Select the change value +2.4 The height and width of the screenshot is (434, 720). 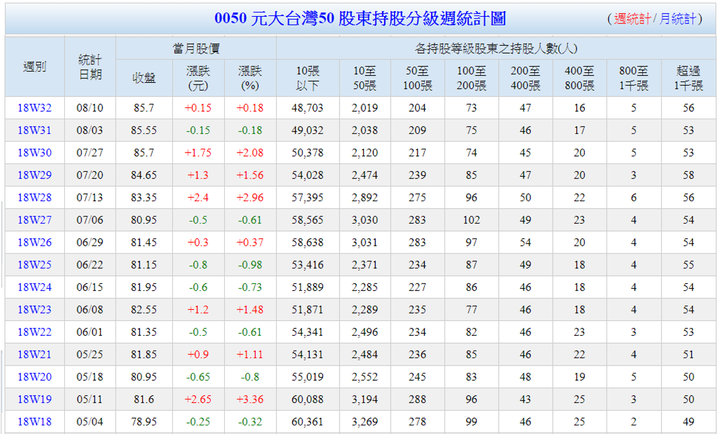(198, 197)
